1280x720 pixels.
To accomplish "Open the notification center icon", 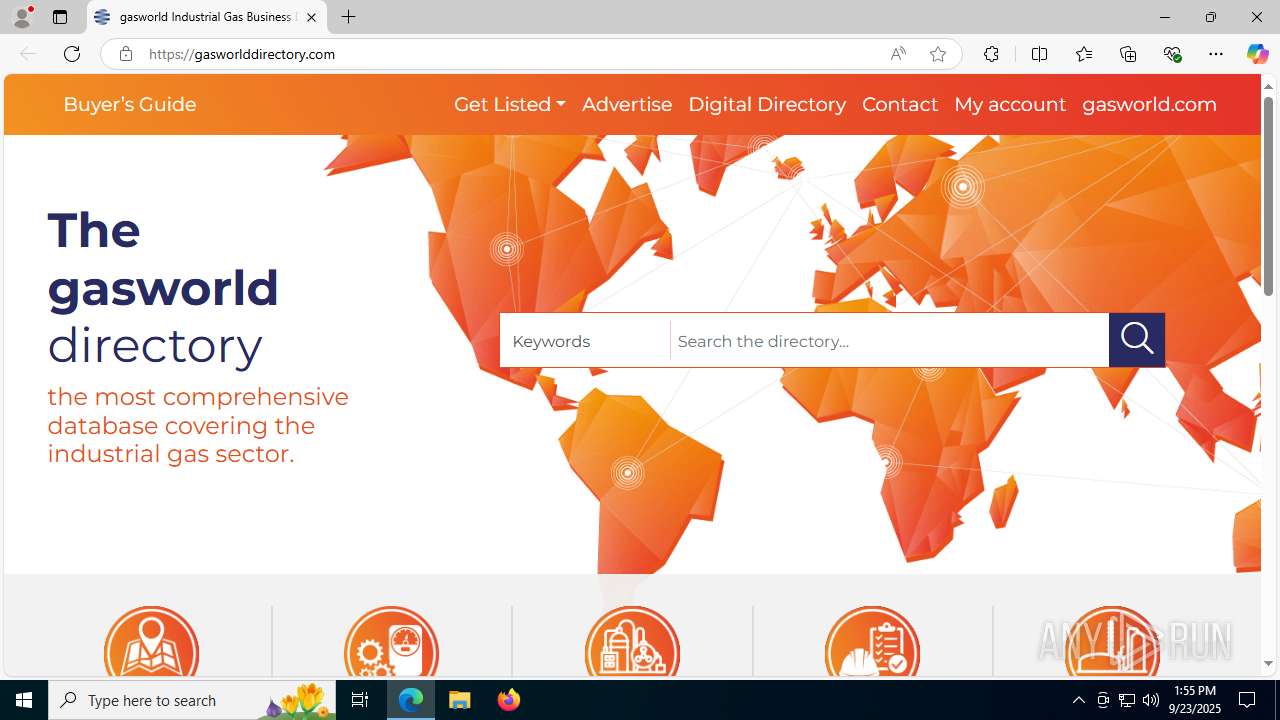I will point(1248,700).
